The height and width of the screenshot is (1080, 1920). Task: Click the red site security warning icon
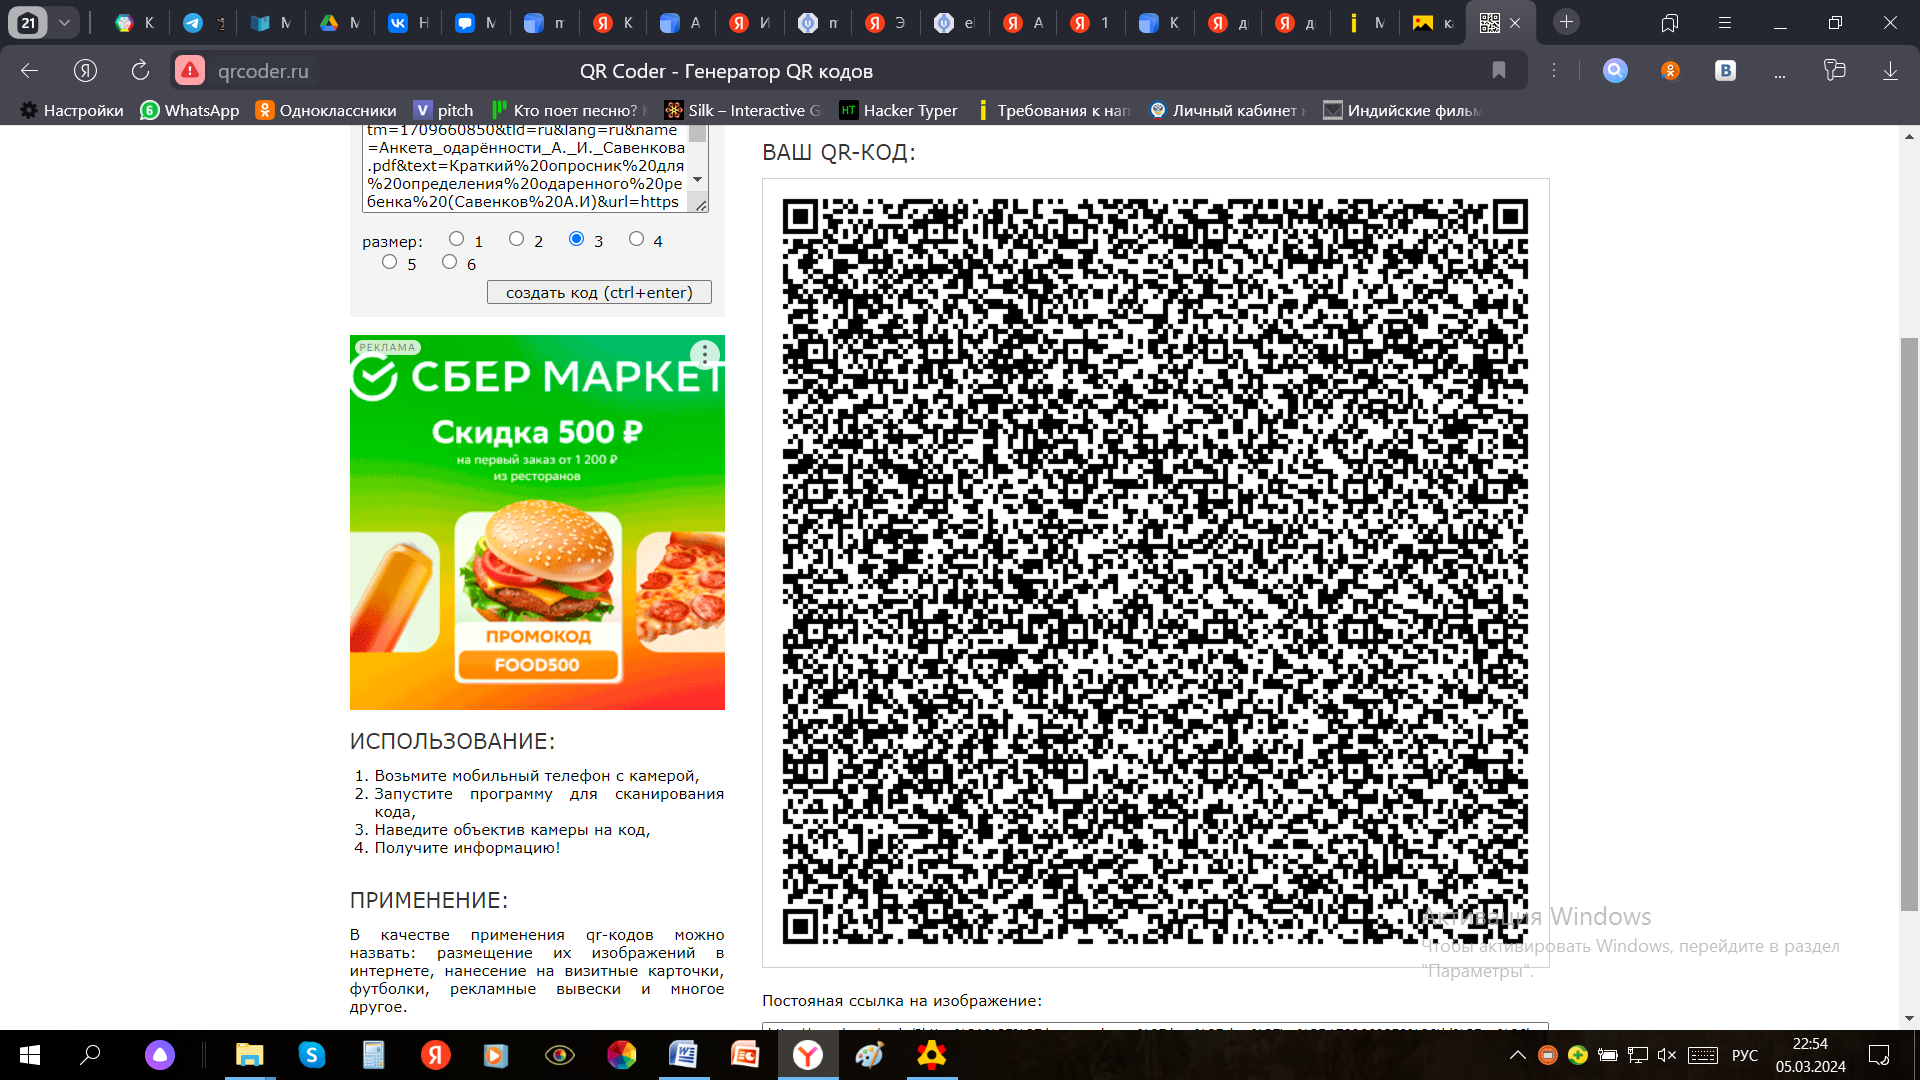(x=190, y=70)
